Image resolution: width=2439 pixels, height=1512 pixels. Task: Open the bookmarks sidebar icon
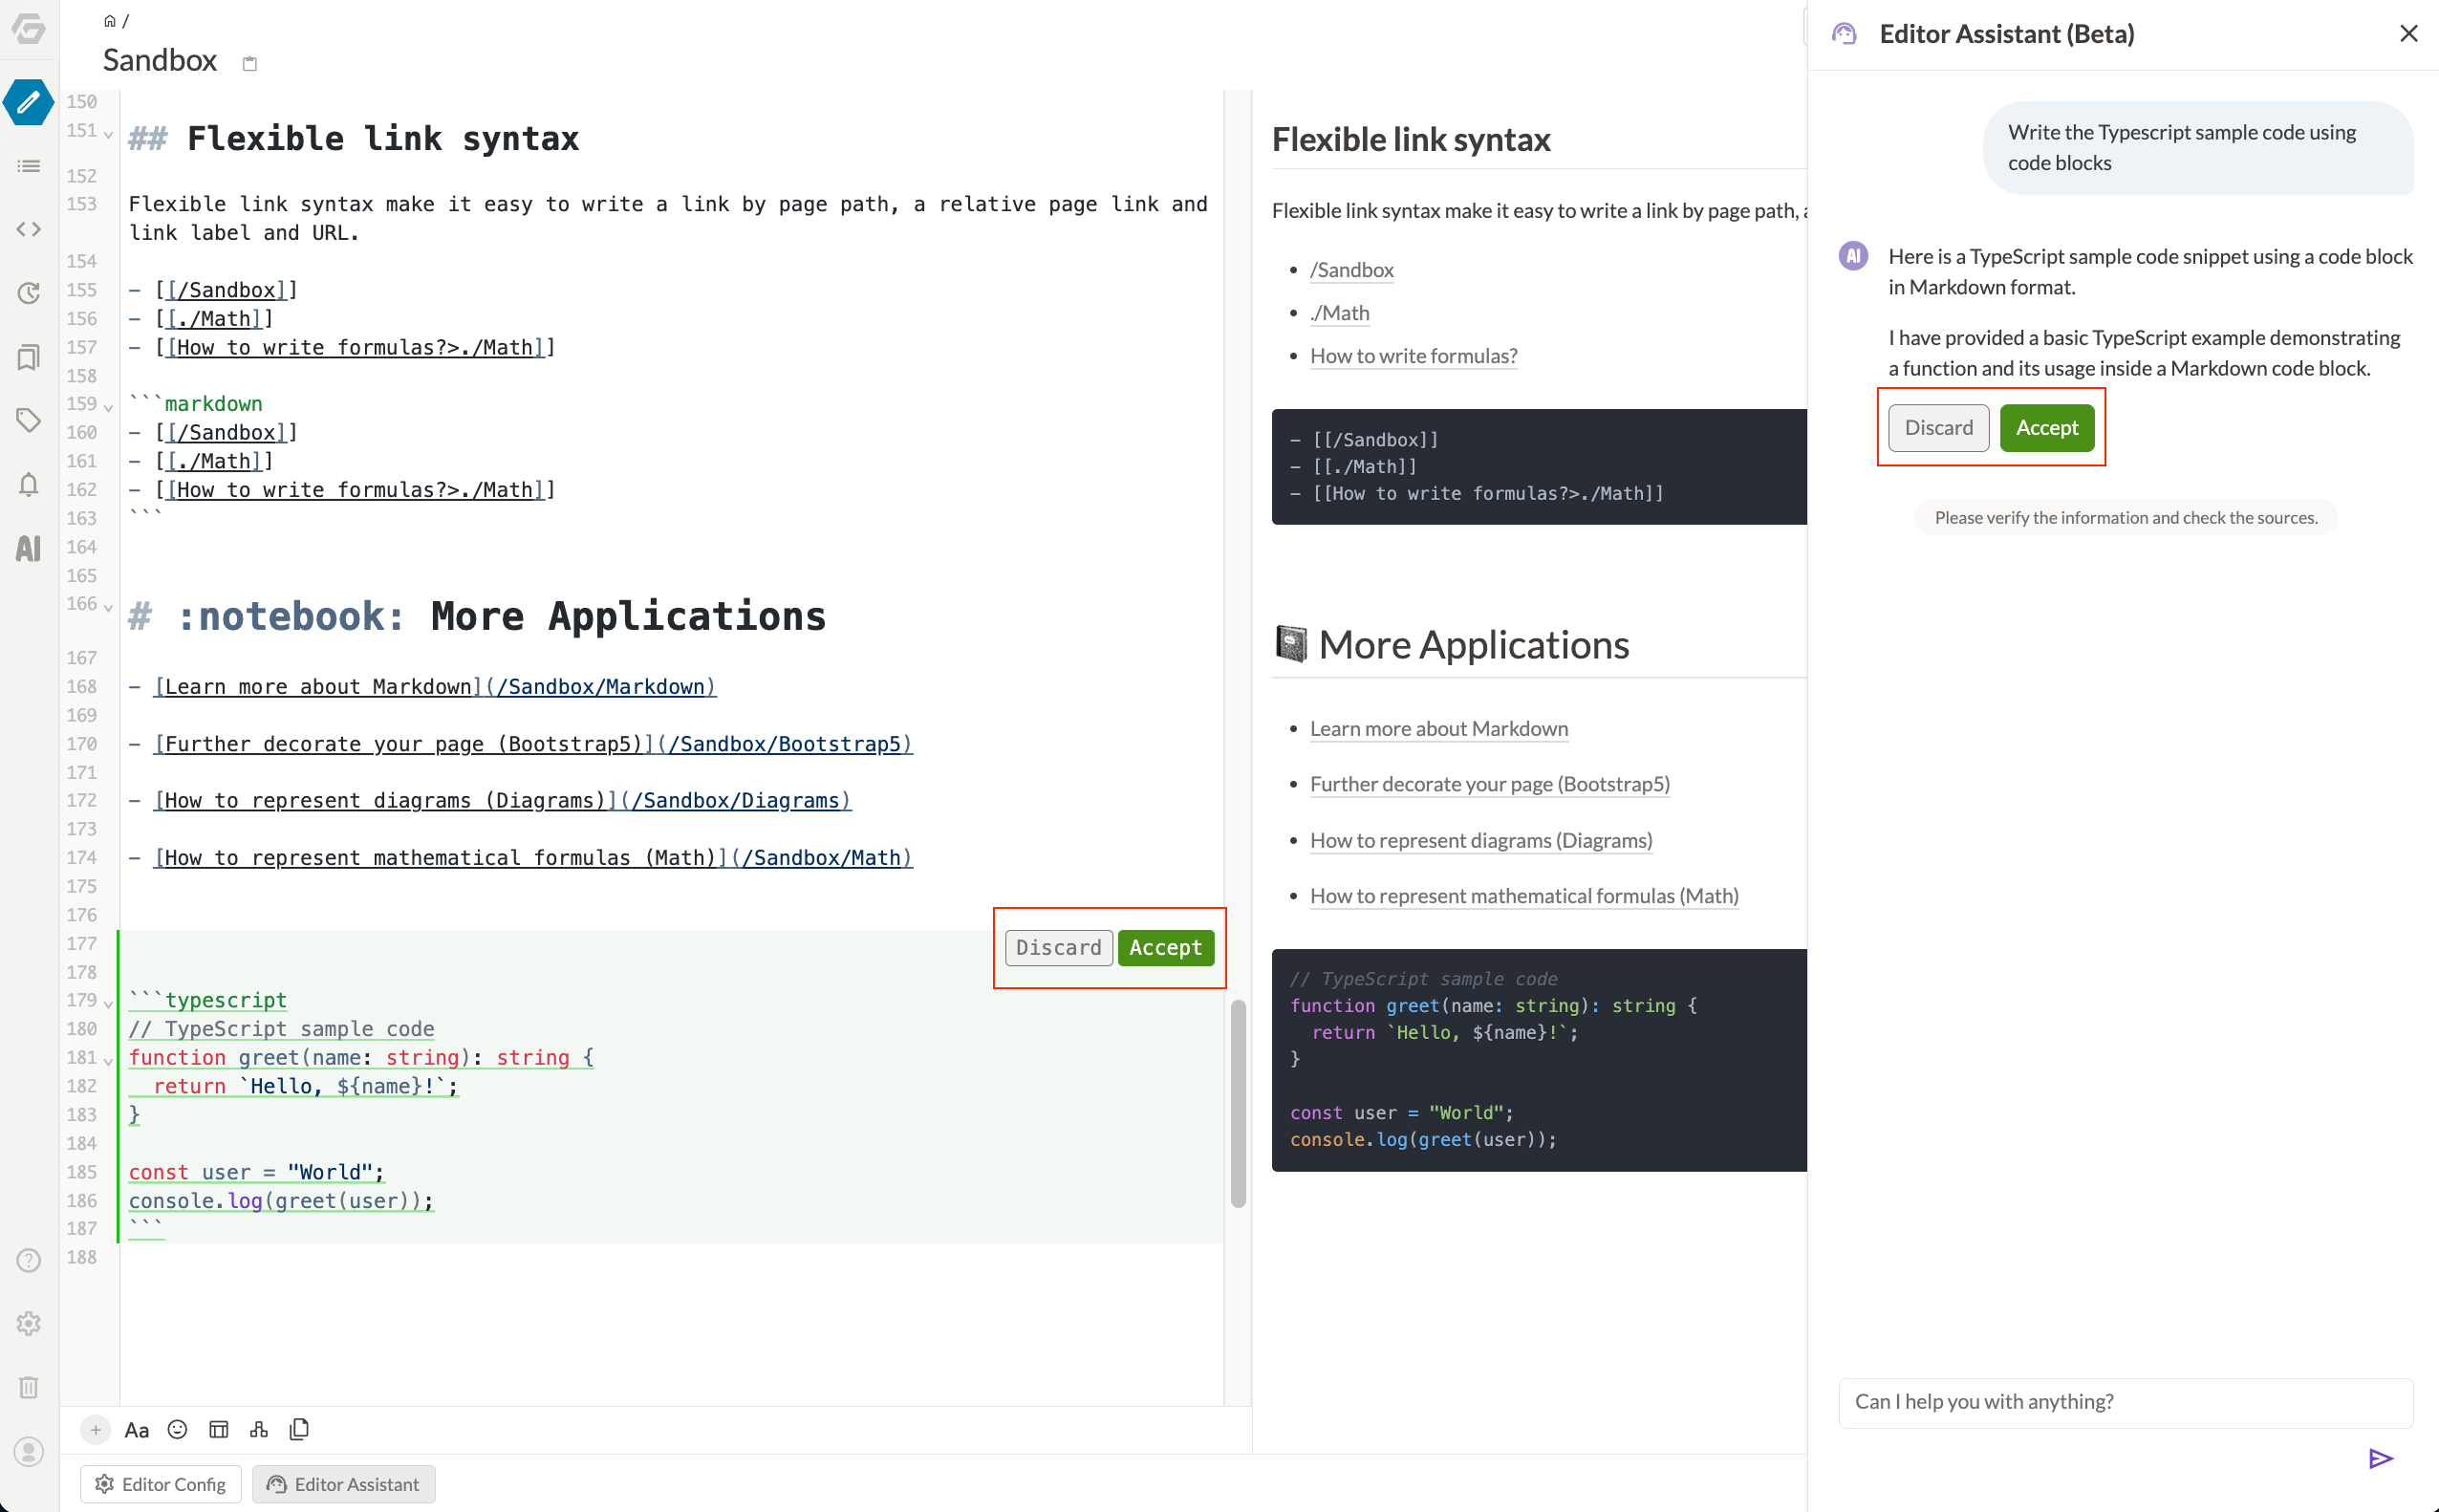(x=29, y=357)
